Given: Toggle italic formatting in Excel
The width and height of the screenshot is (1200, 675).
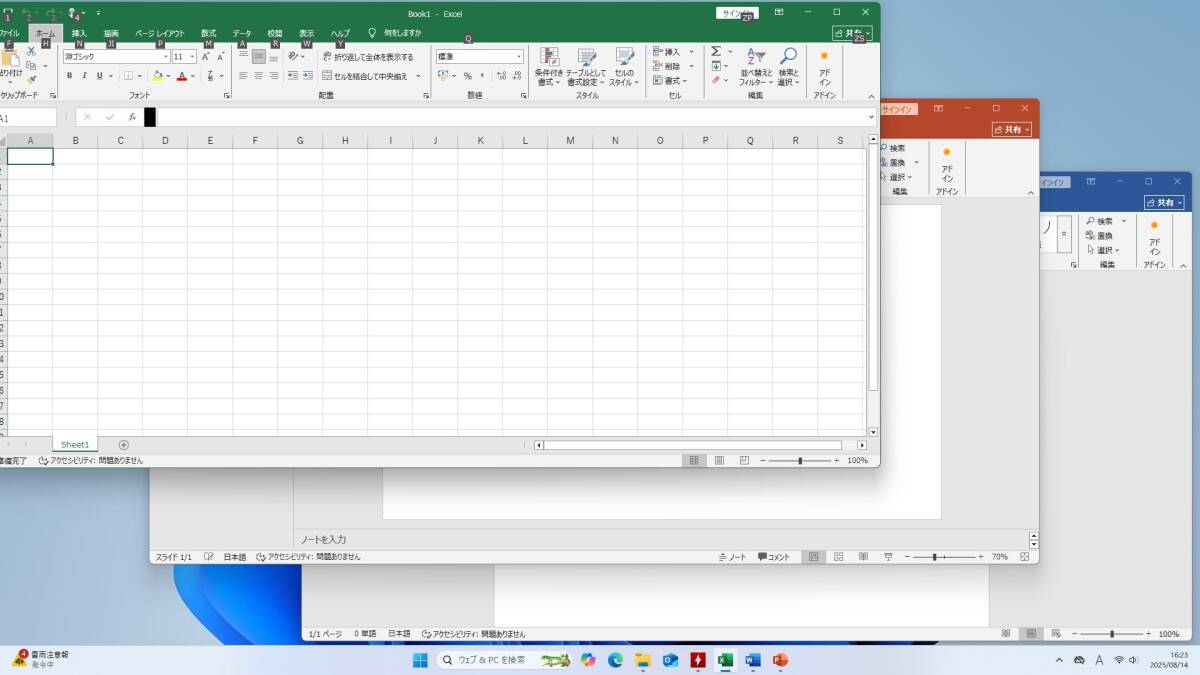Looking at the screenshot, I should click(x=84, y=76).
